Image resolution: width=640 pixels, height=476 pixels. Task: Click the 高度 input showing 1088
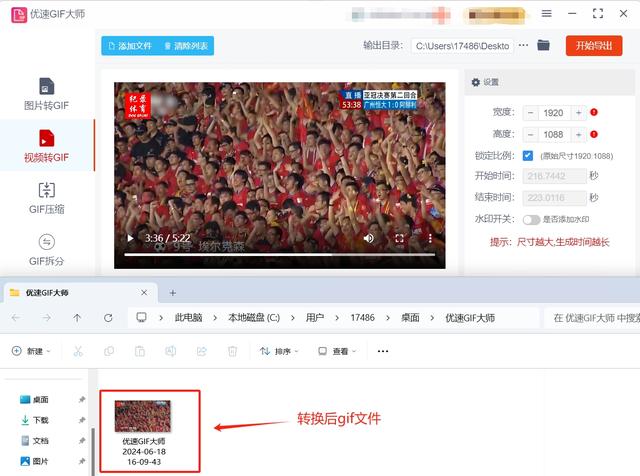click(x=554, y=134)
